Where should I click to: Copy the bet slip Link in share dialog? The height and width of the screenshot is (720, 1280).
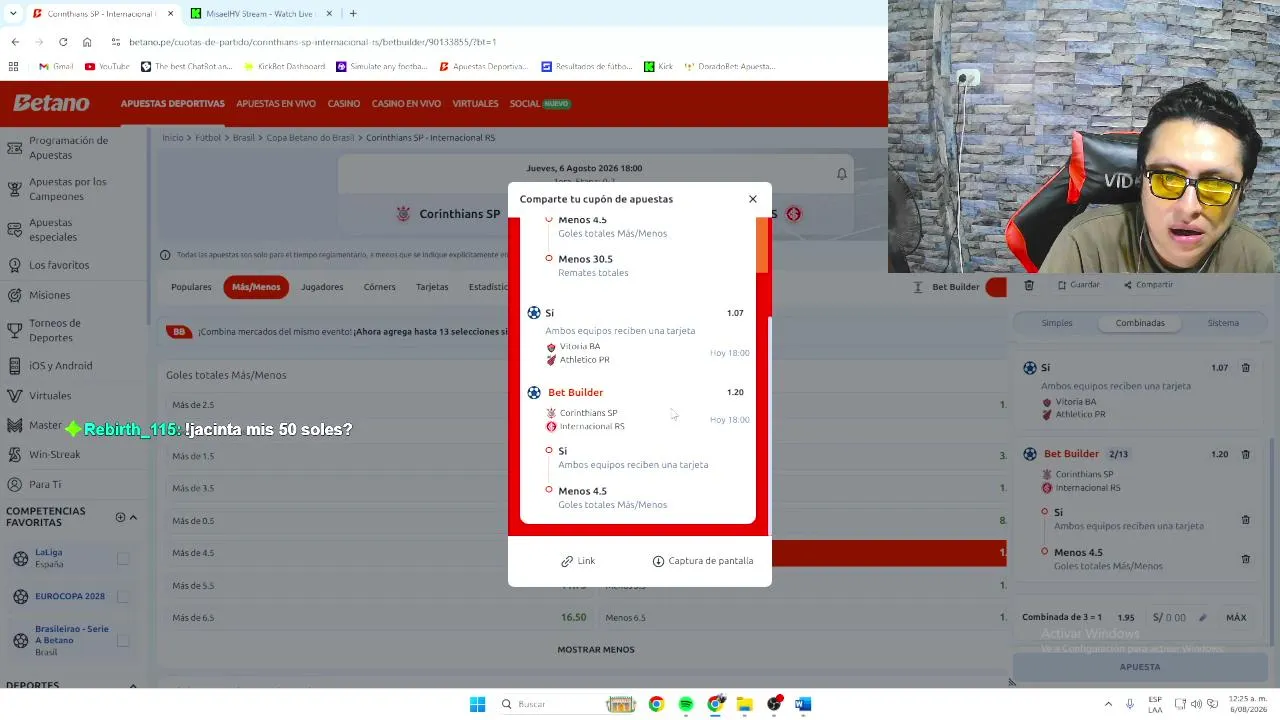coord(578,561)
